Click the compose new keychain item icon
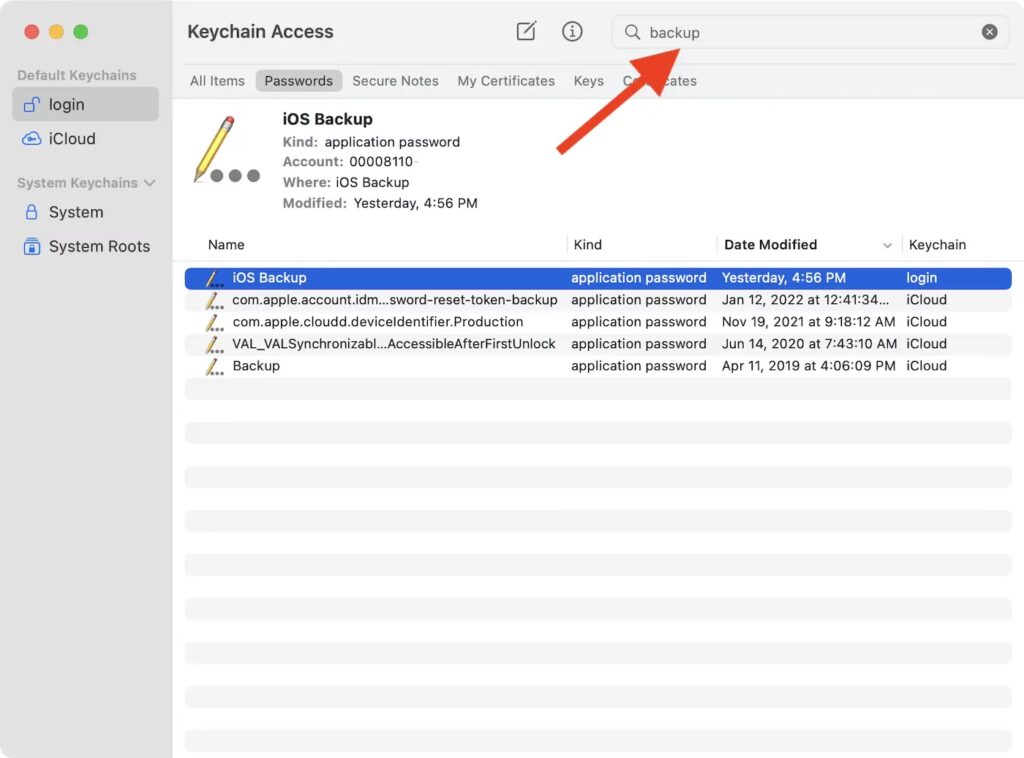The width and height of the screenshot is (1024, 758). pos(526,31)
